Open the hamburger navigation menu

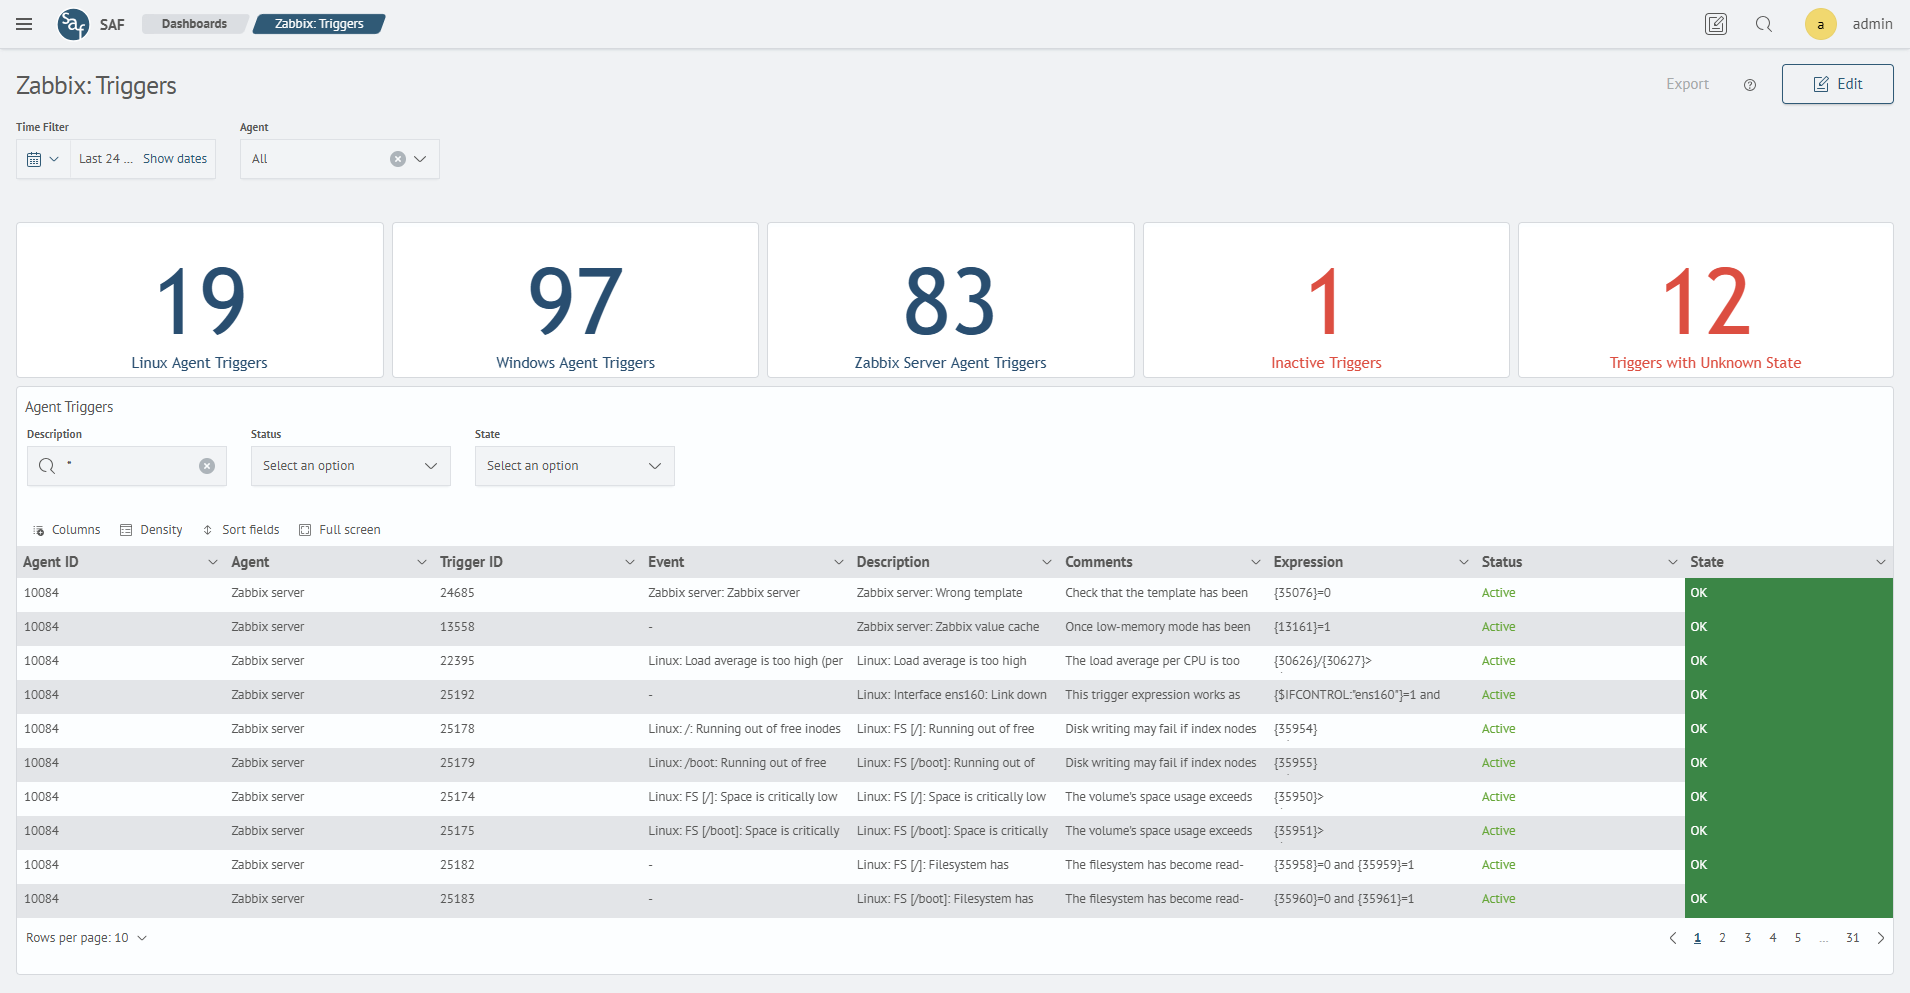[24, 24]
